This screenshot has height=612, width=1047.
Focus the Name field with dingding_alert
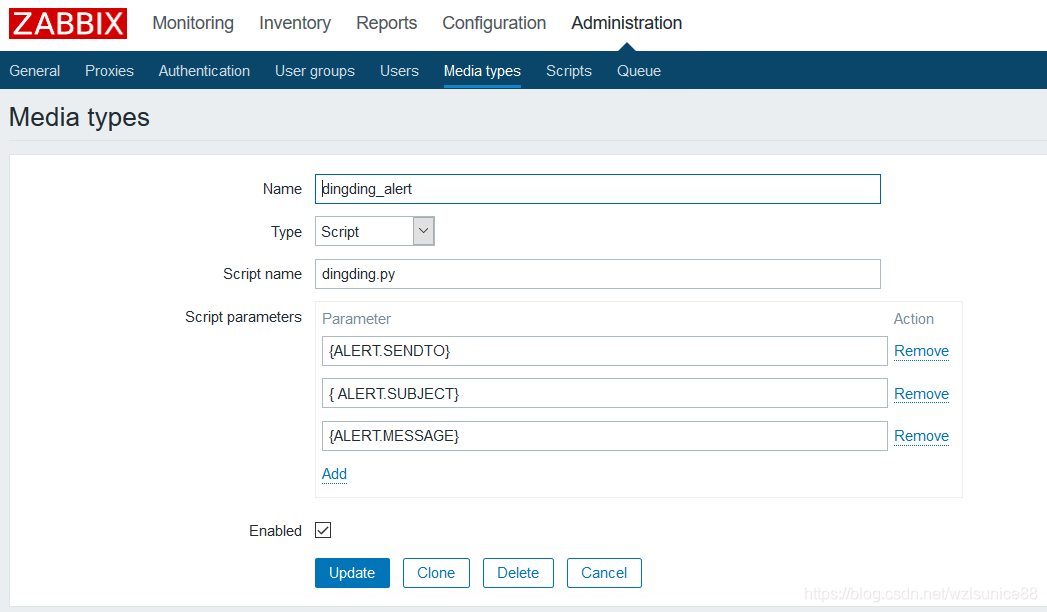pyautogui.click(x=598, y=189)
